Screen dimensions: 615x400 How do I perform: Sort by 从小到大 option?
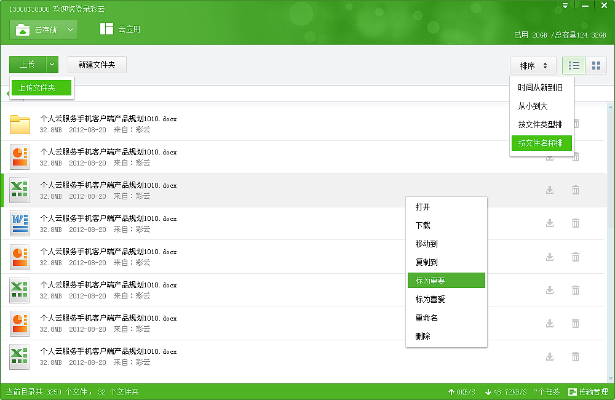tap(532, 106)
